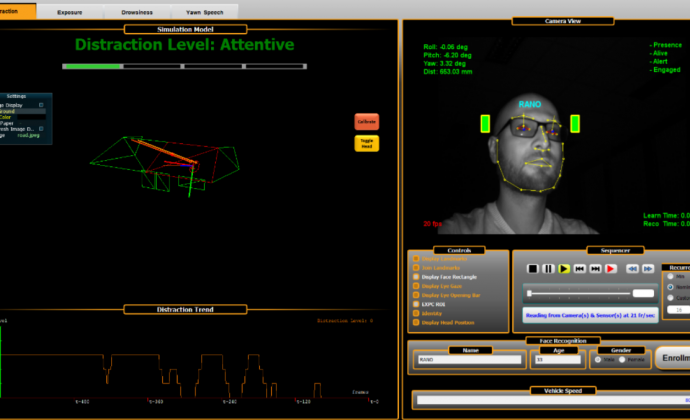Click the Reco Time readout
Image resolution: width=690 pixels, height=420 pixels.
click(666, 224)
